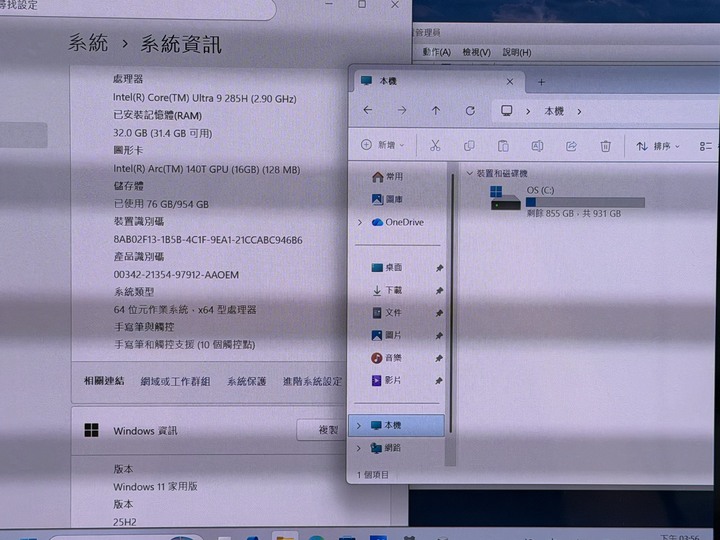Screen dimensions: 720x540
Task: Add a new File Explorer tab
Action: pos(541,82)
